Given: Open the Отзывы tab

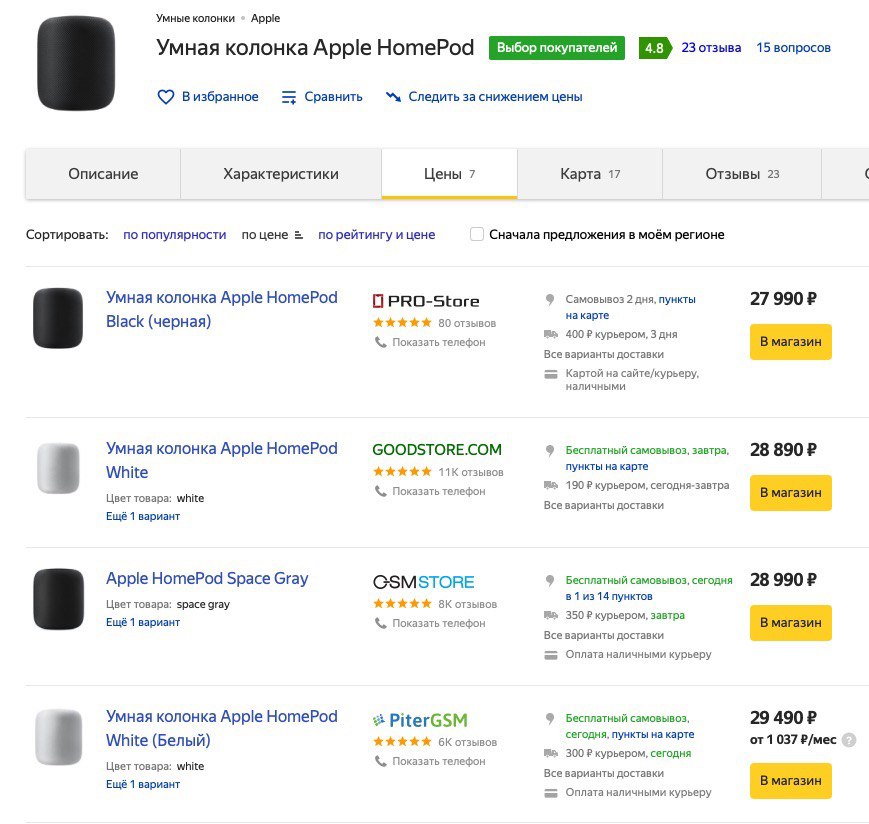Looking at the screenshot, I should 742,174.
